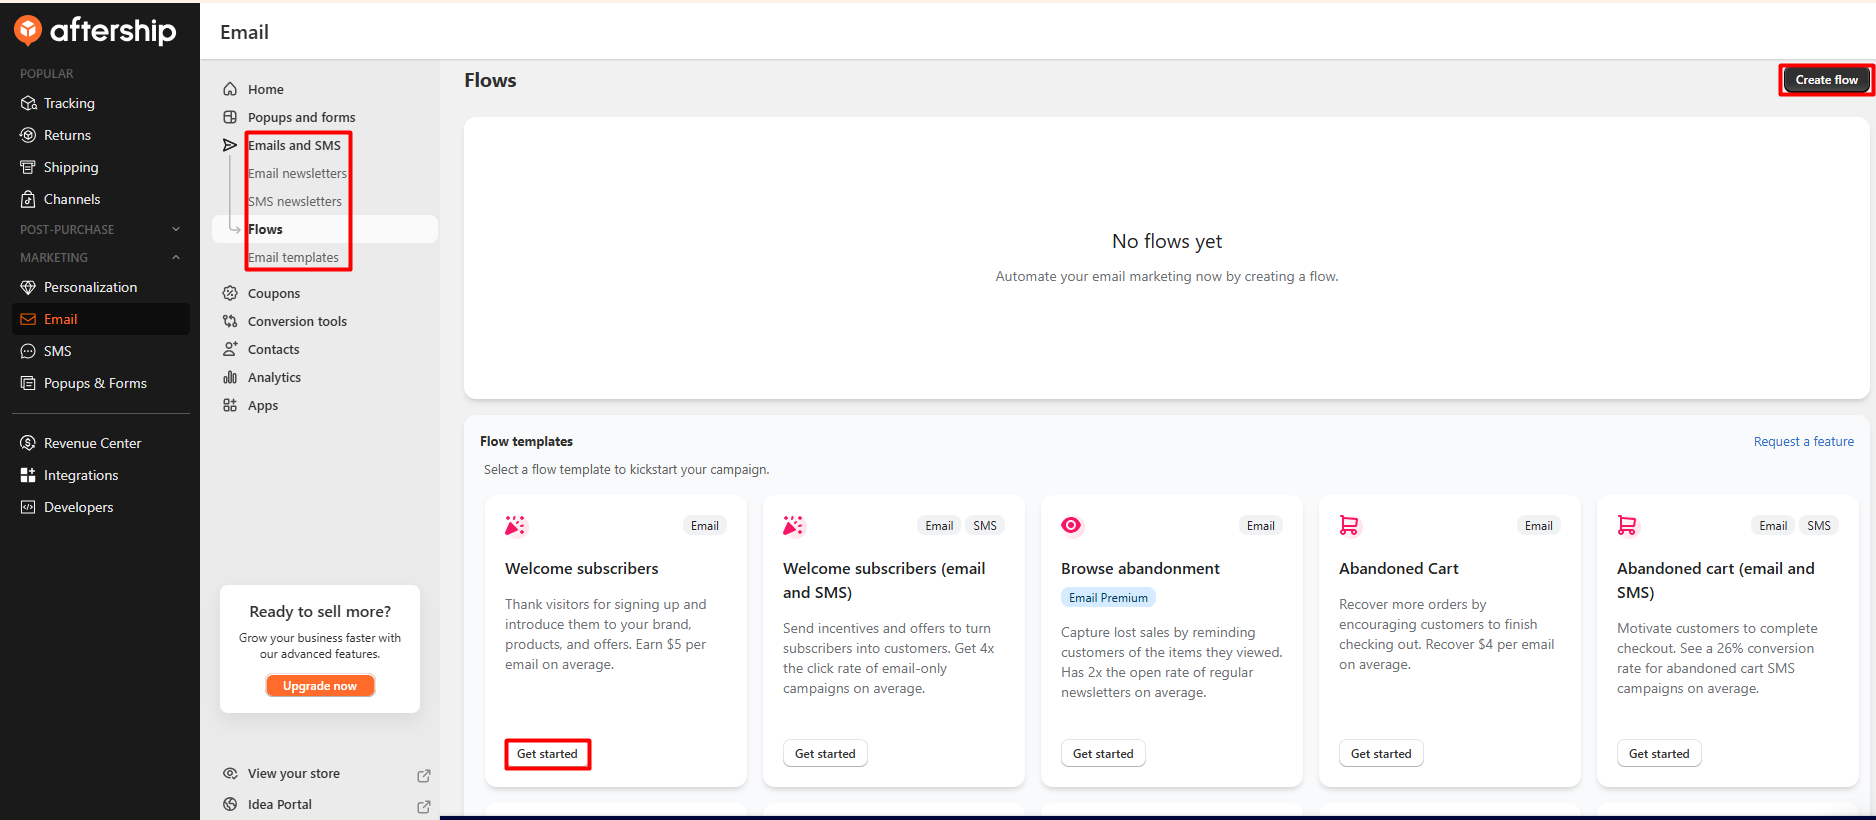Click the Apps icon in Email menu
This screenshot has height=820, width=1876.
[230, 405]
